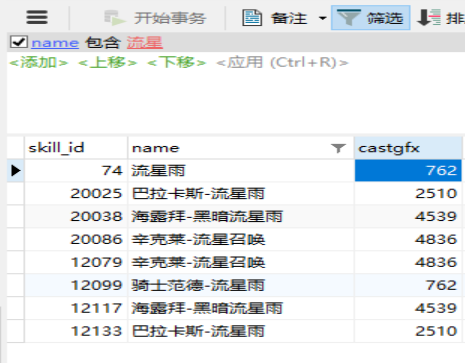Select the name cell of row 20038
The height and width of the screenshot is (363, 465).
point(241,217)
